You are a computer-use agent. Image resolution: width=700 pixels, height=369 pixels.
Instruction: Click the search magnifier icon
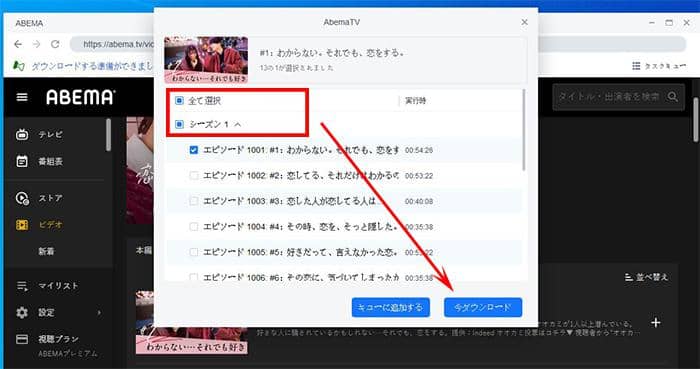tap(672, 96)
